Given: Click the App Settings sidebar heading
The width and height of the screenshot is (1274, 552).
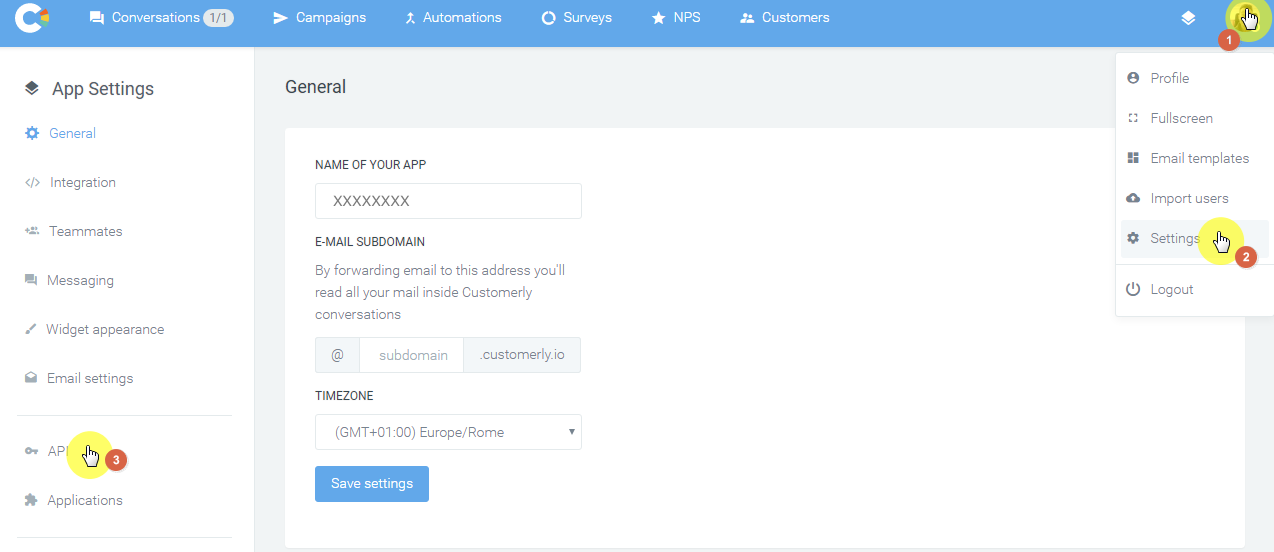Looking at the screenshot, I should coord(103,88).
